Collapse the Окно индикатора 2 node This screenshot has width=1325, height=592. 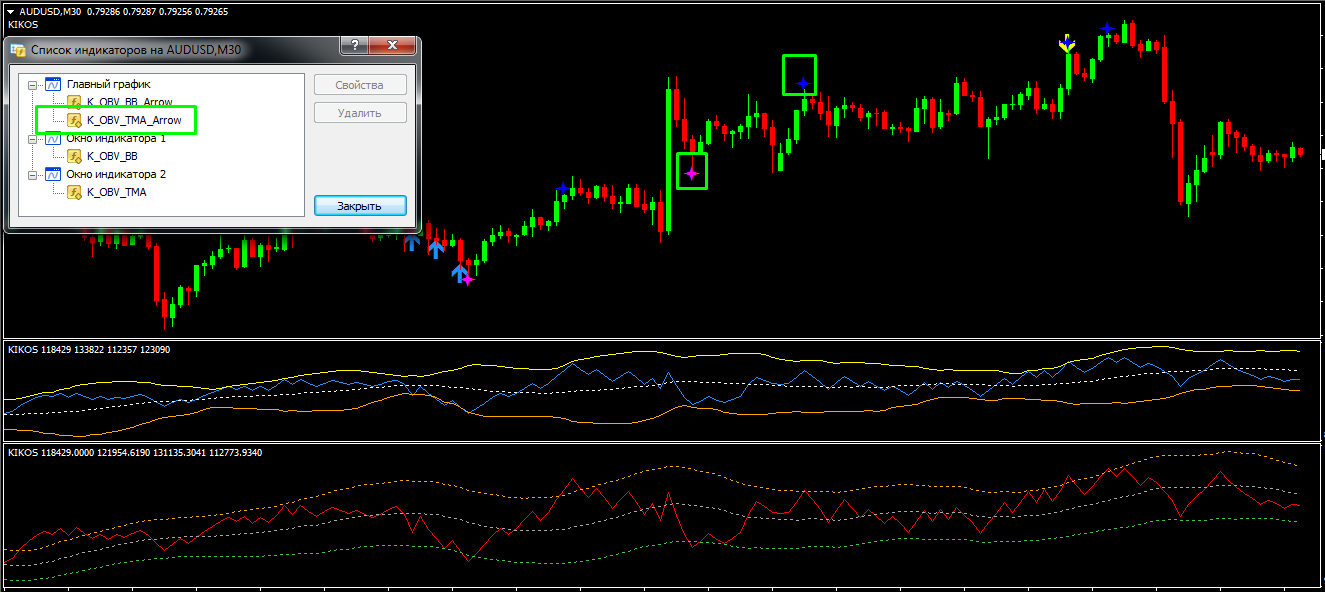[x=33, y=175]
